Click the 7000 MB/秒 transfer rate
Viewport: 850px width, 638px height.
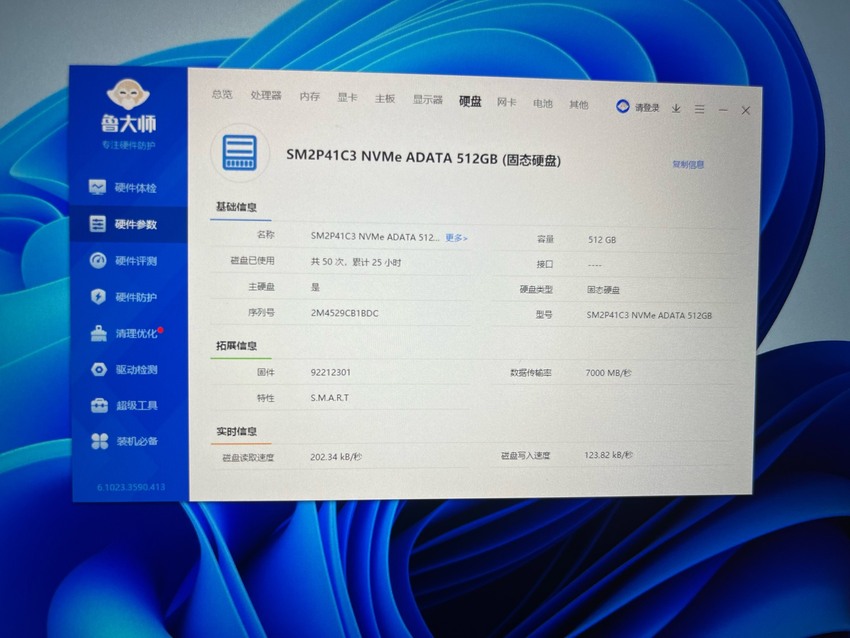tap(608, 373)
